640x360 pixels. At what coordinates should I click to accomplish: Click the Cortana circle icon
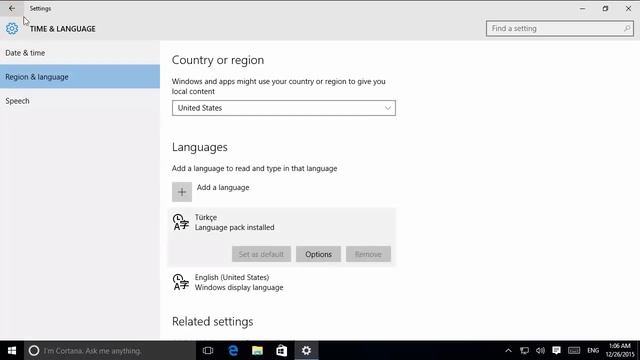34,351
